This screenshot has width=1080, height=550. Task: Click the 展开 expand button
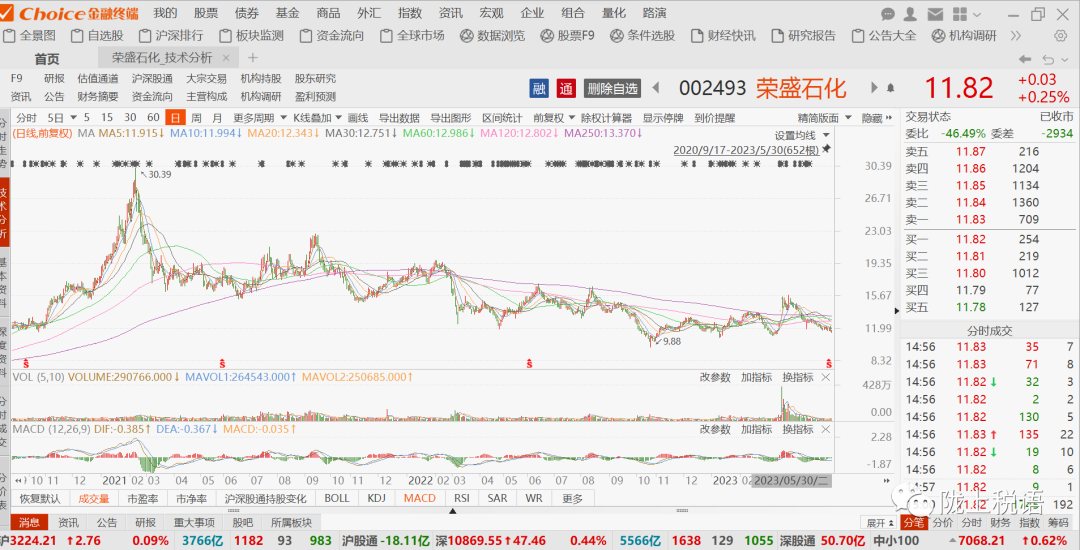880,522
